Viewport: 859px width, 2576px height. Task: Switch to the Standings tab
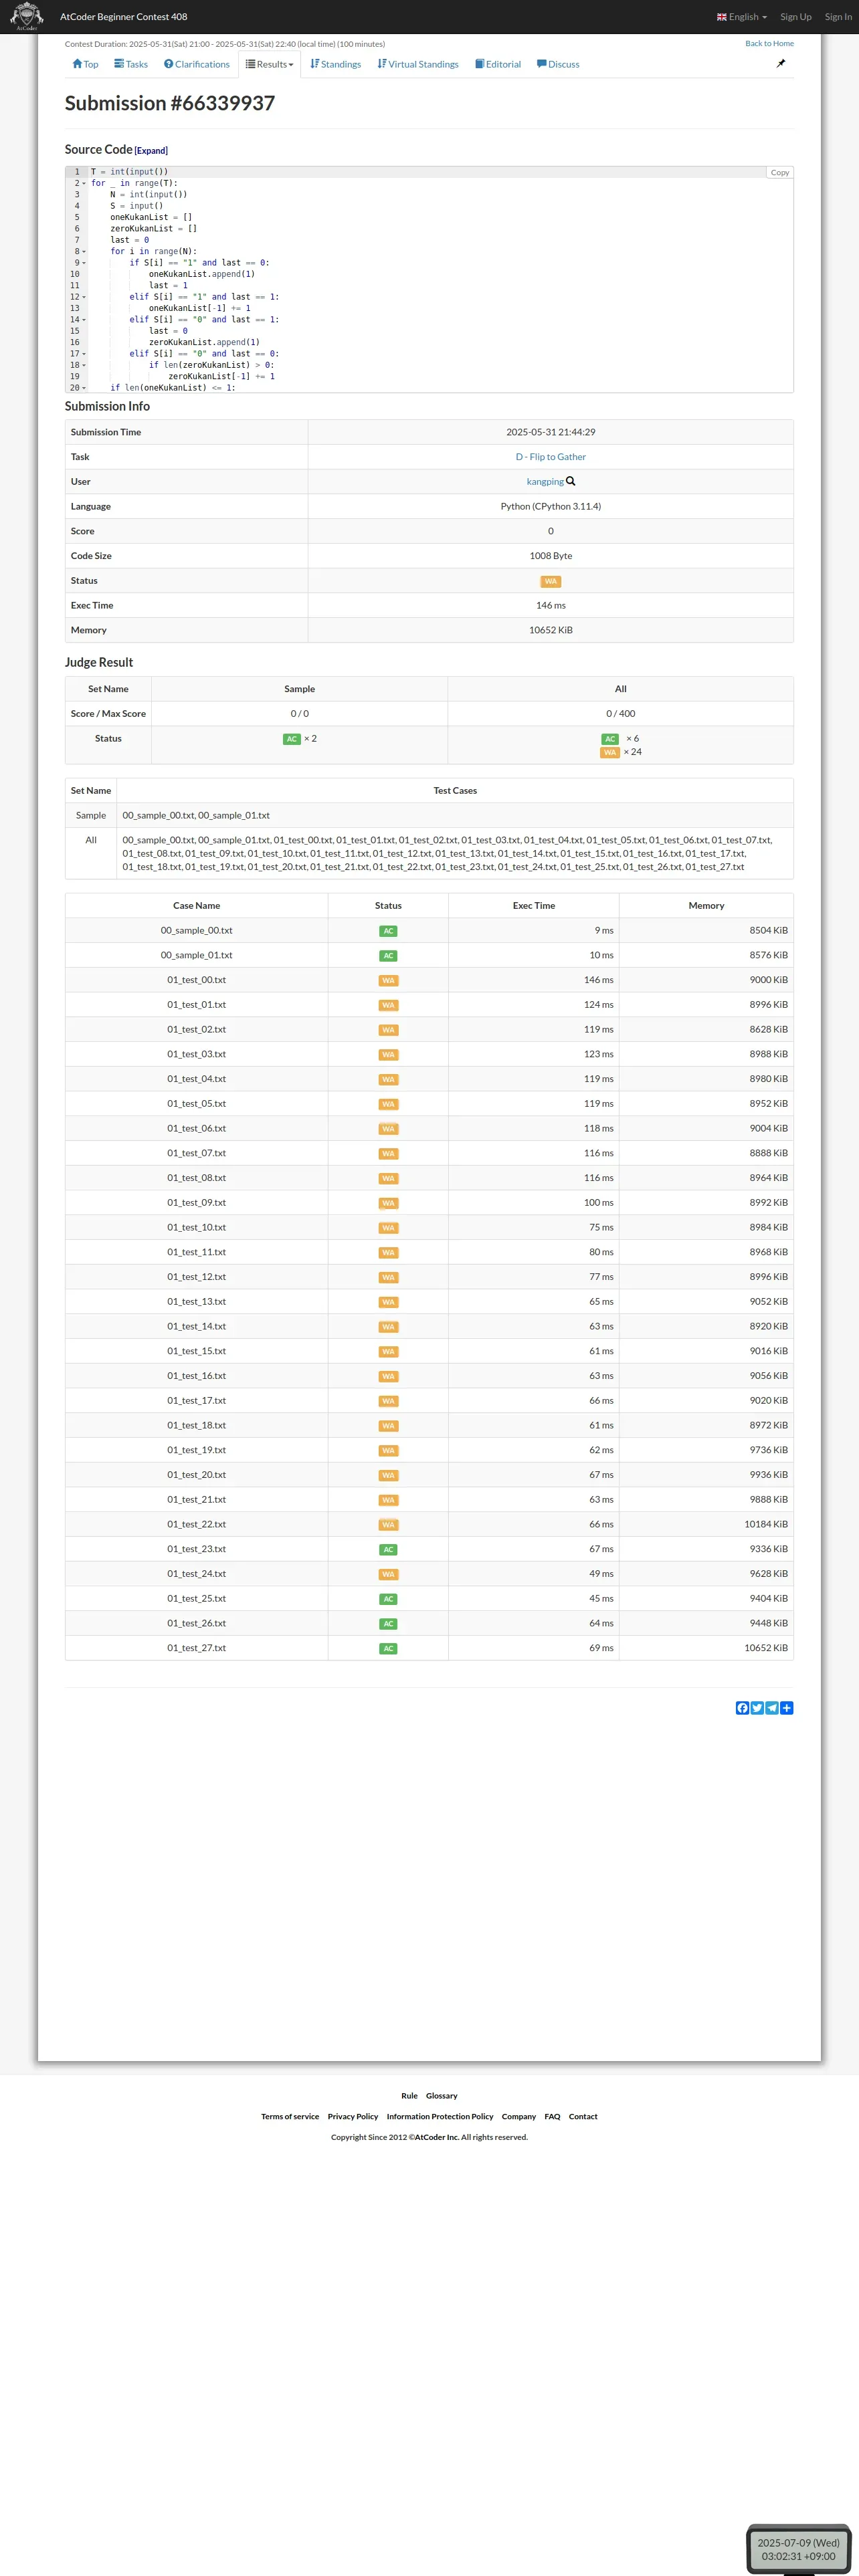pyautogui.click(x=336, y=64)
